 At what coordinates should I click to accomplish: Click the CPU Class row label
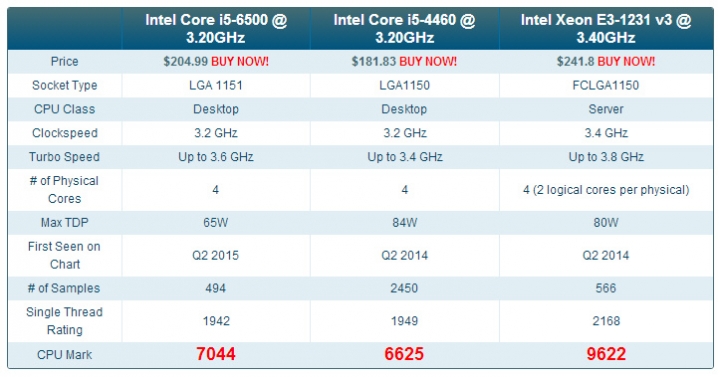64,109
